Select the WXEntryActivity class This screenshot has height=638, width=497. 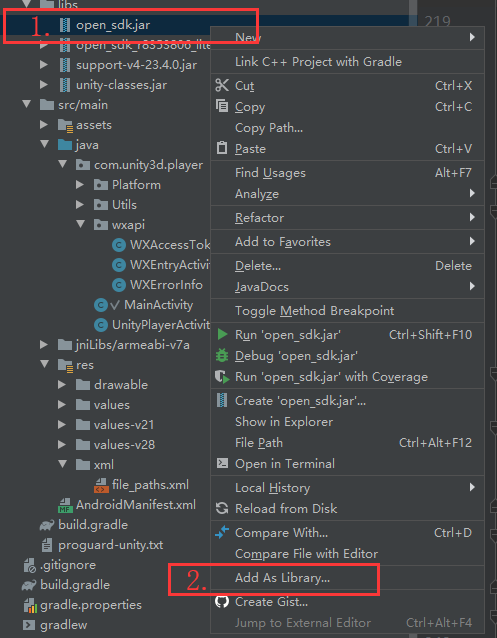[x=170, y=265]
